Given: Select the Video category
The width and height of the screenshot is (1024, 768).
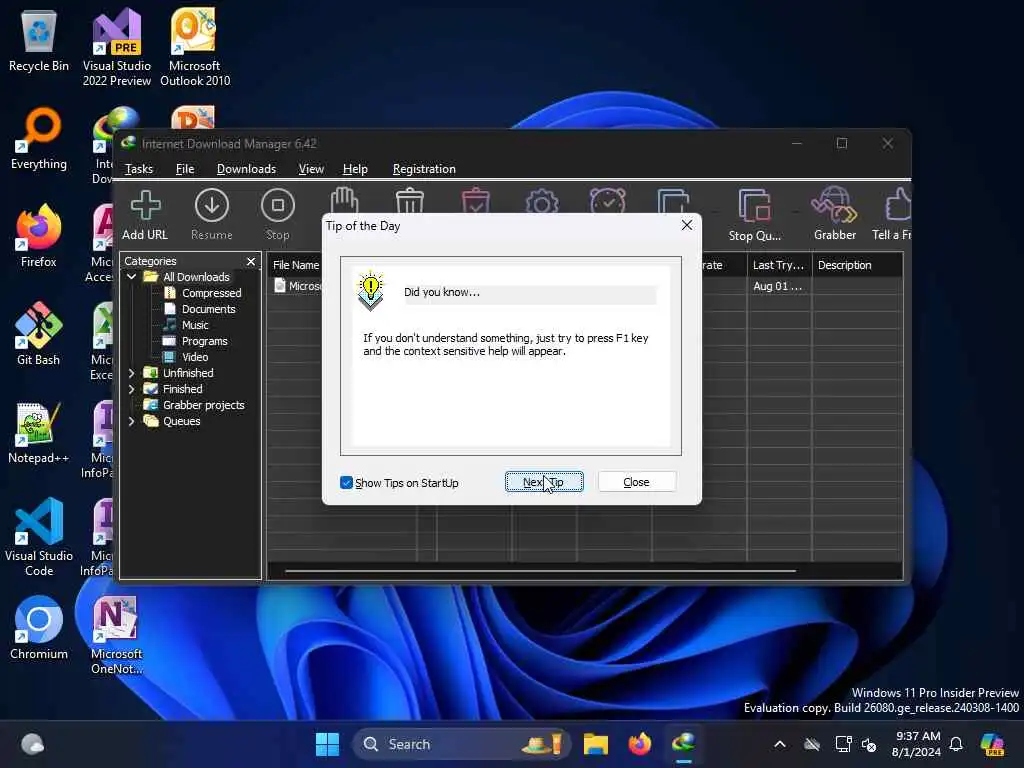Looking at the screenshot, I should (195, 357).
